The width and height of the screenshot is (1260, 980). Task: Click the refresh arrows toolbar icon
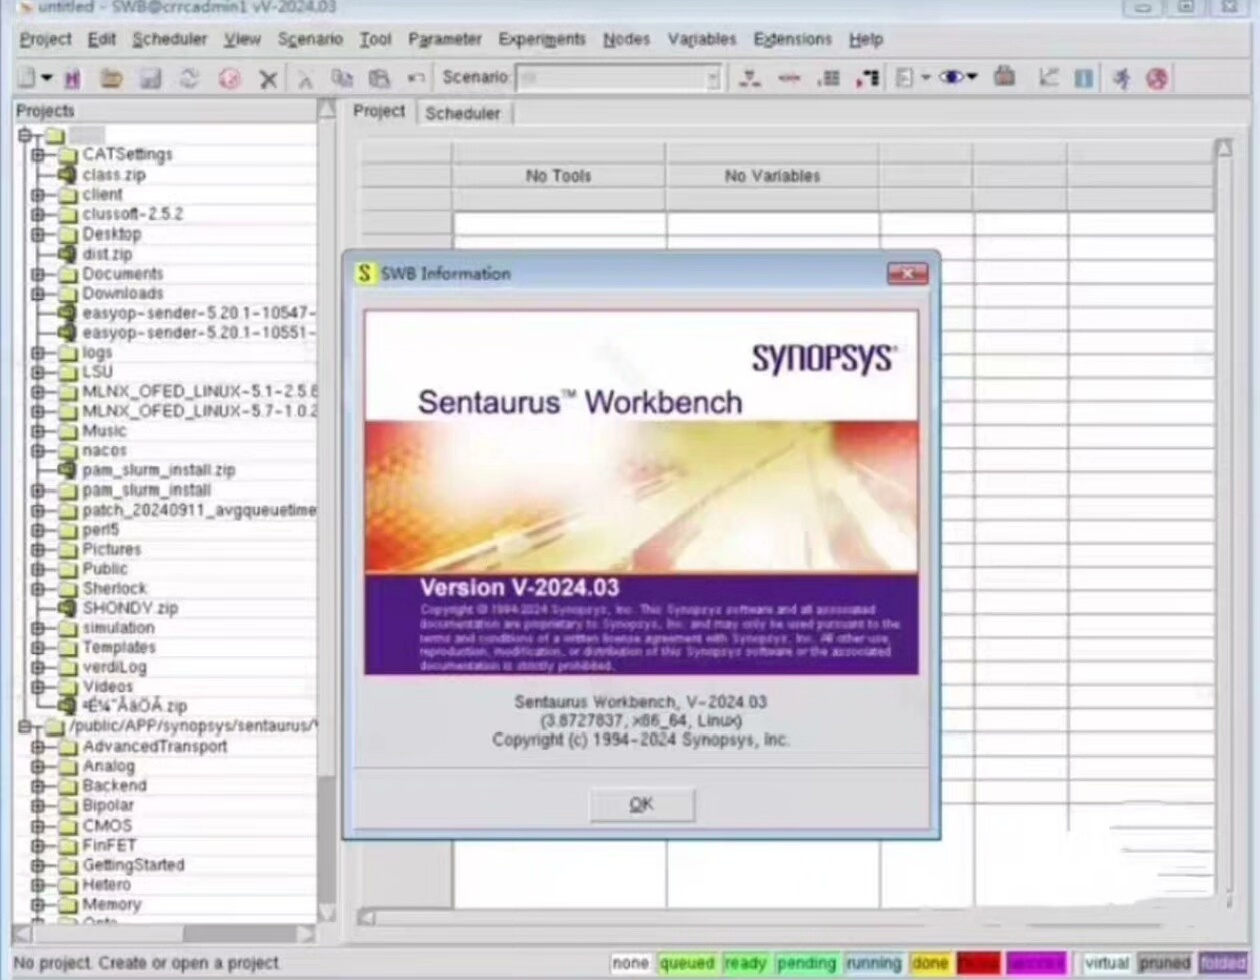189,78
